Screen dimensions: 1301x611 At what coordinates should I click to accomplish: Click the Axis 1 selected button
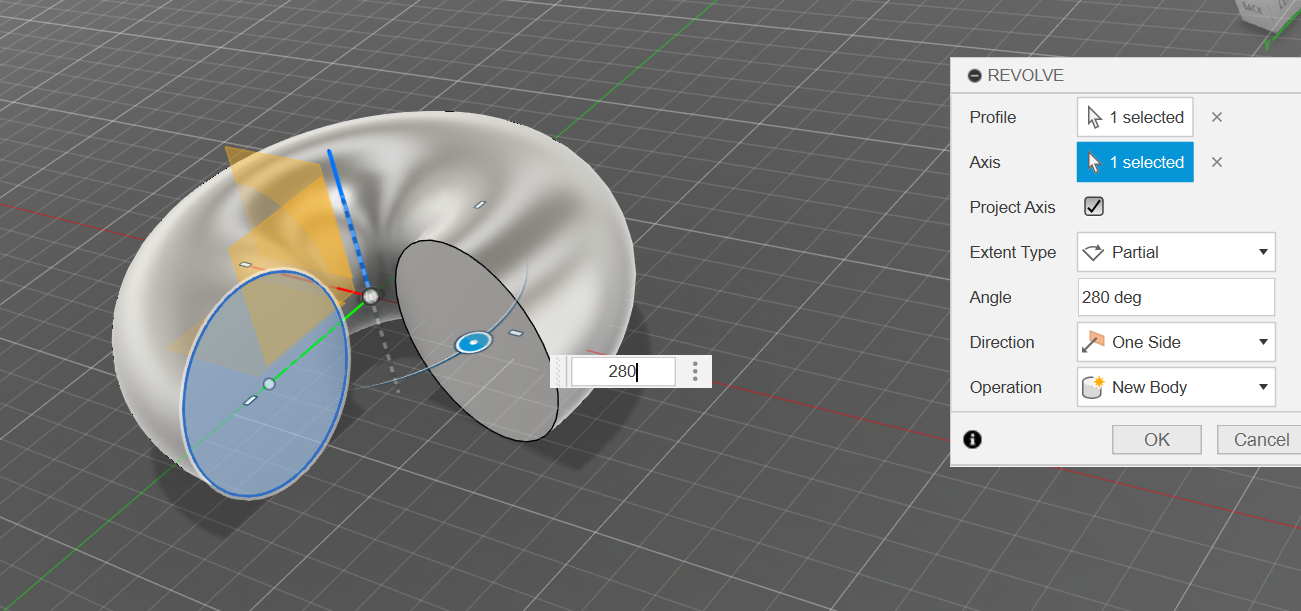coord(1135,162)
